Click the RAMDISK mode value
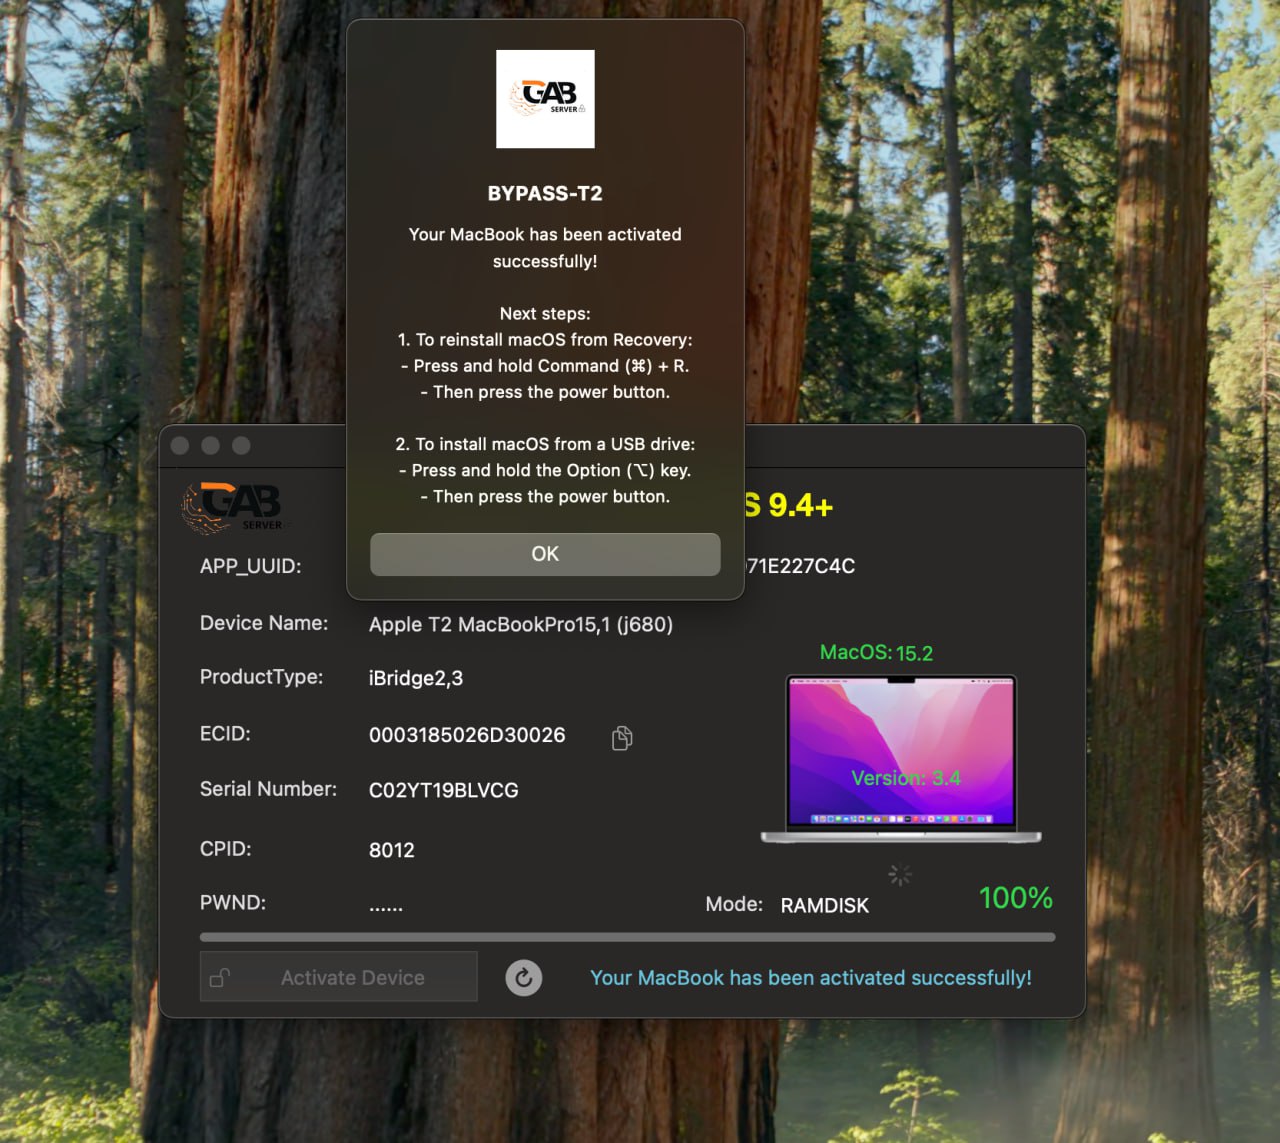This screenshot has width=1280, height=1143. (824, 905)
